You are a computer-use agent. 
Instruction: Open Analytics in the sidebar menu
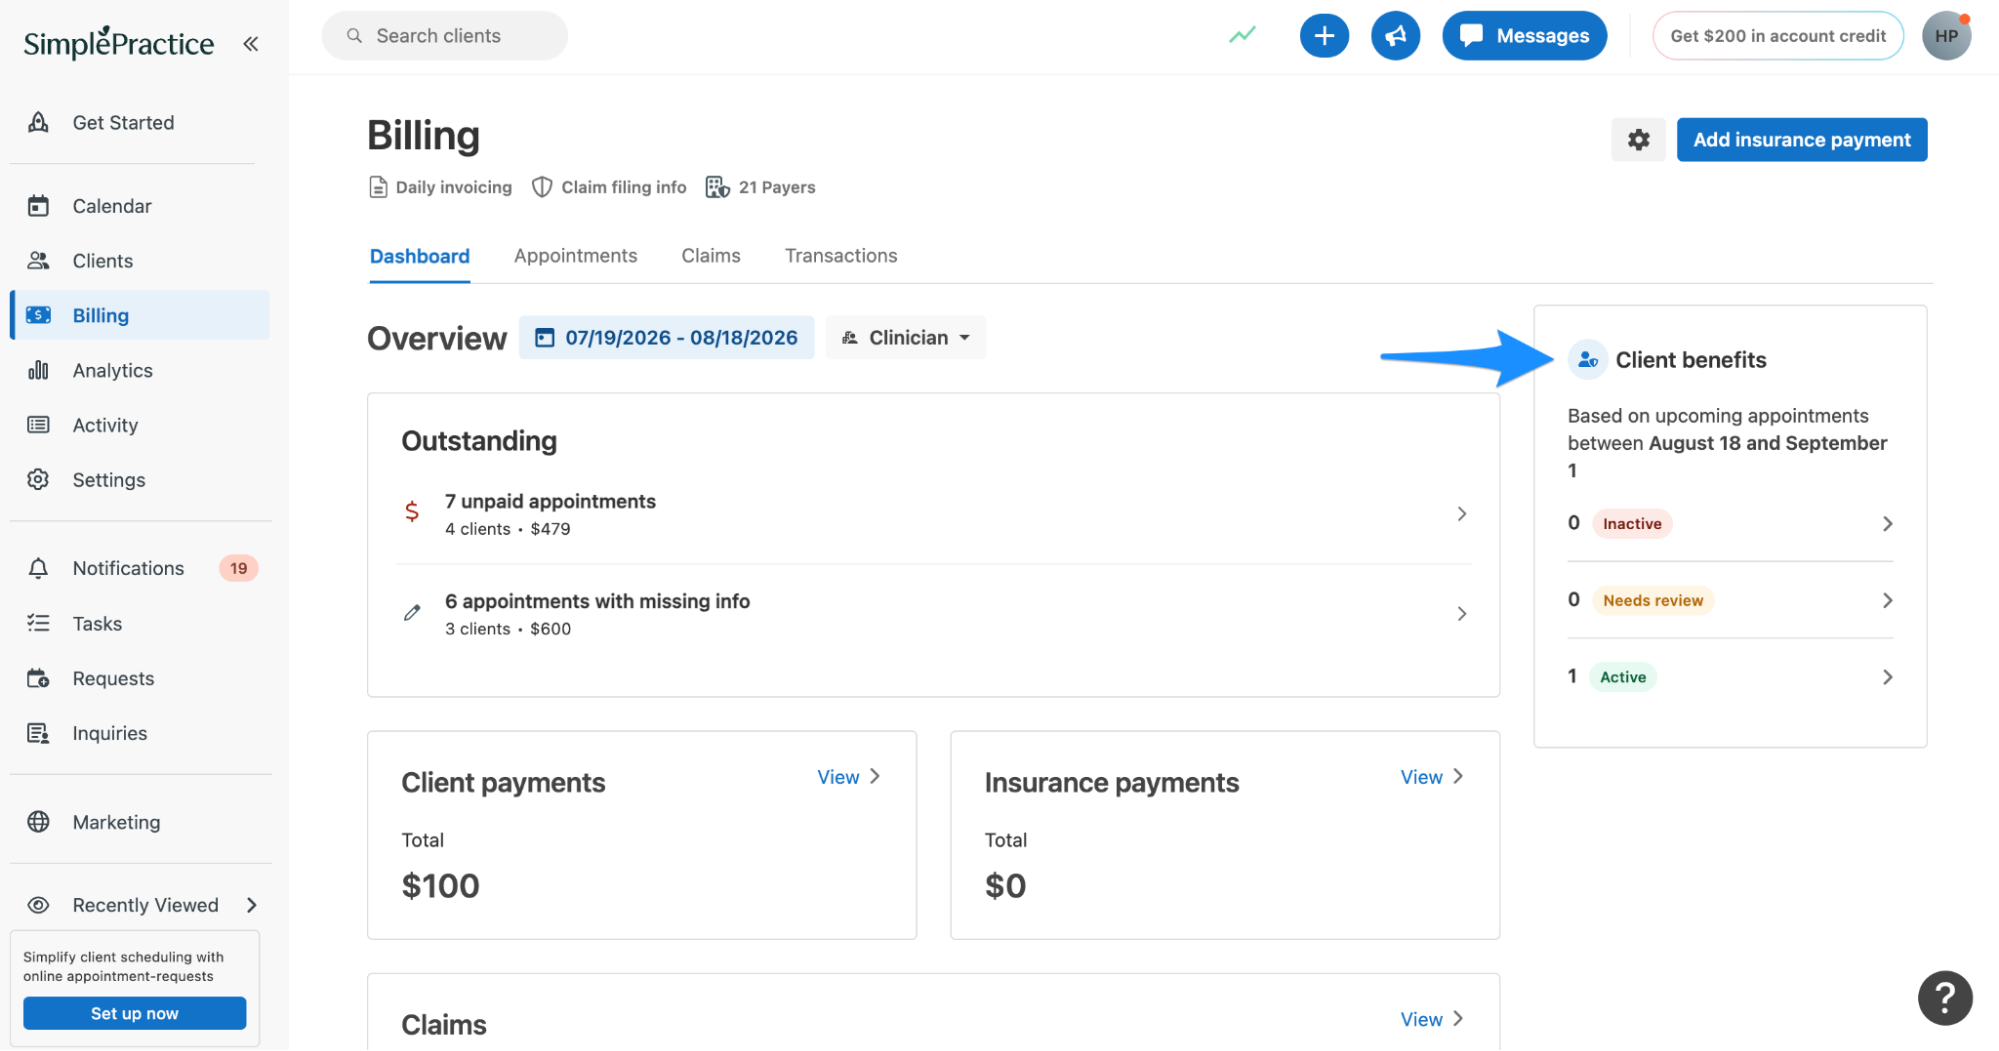(x=140, y=370)
